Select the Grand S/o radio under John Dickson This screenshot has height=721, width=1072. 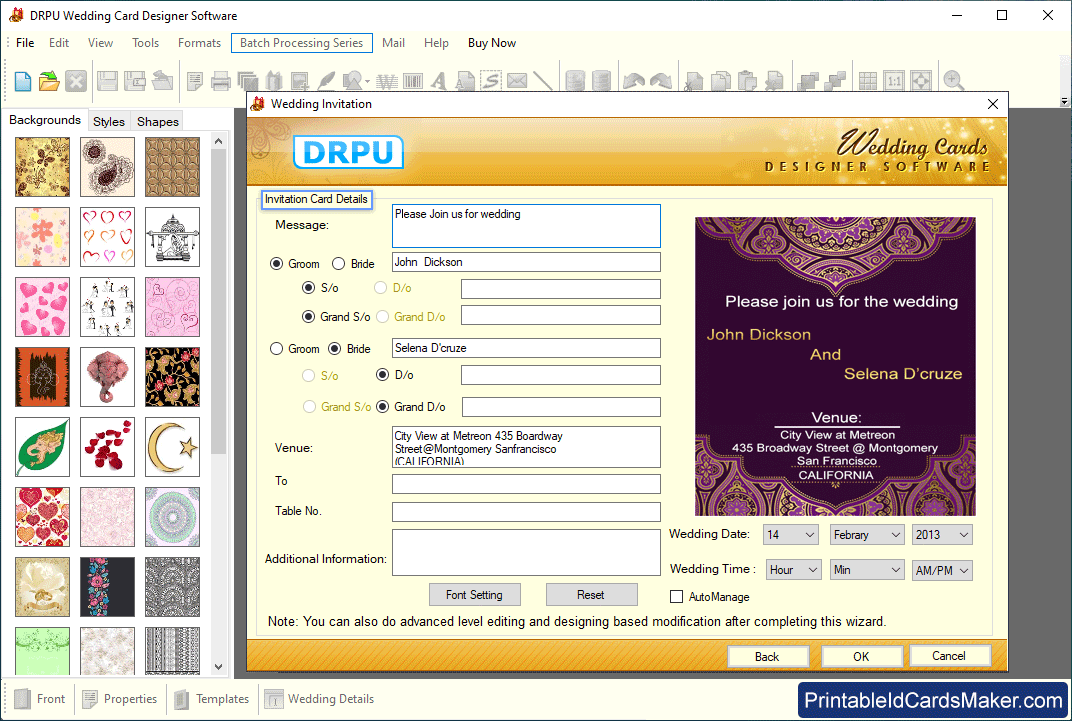click(308, 316)
